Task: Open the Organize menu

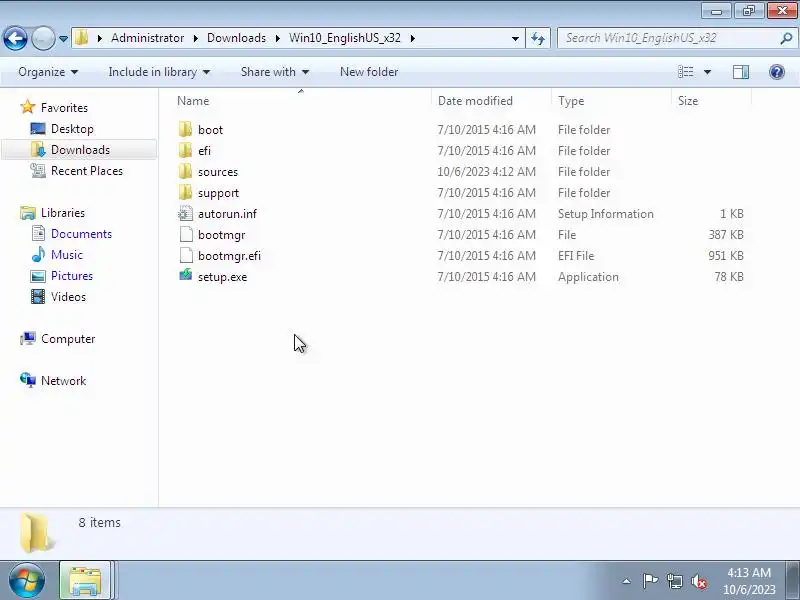Action: pos(48,72)
